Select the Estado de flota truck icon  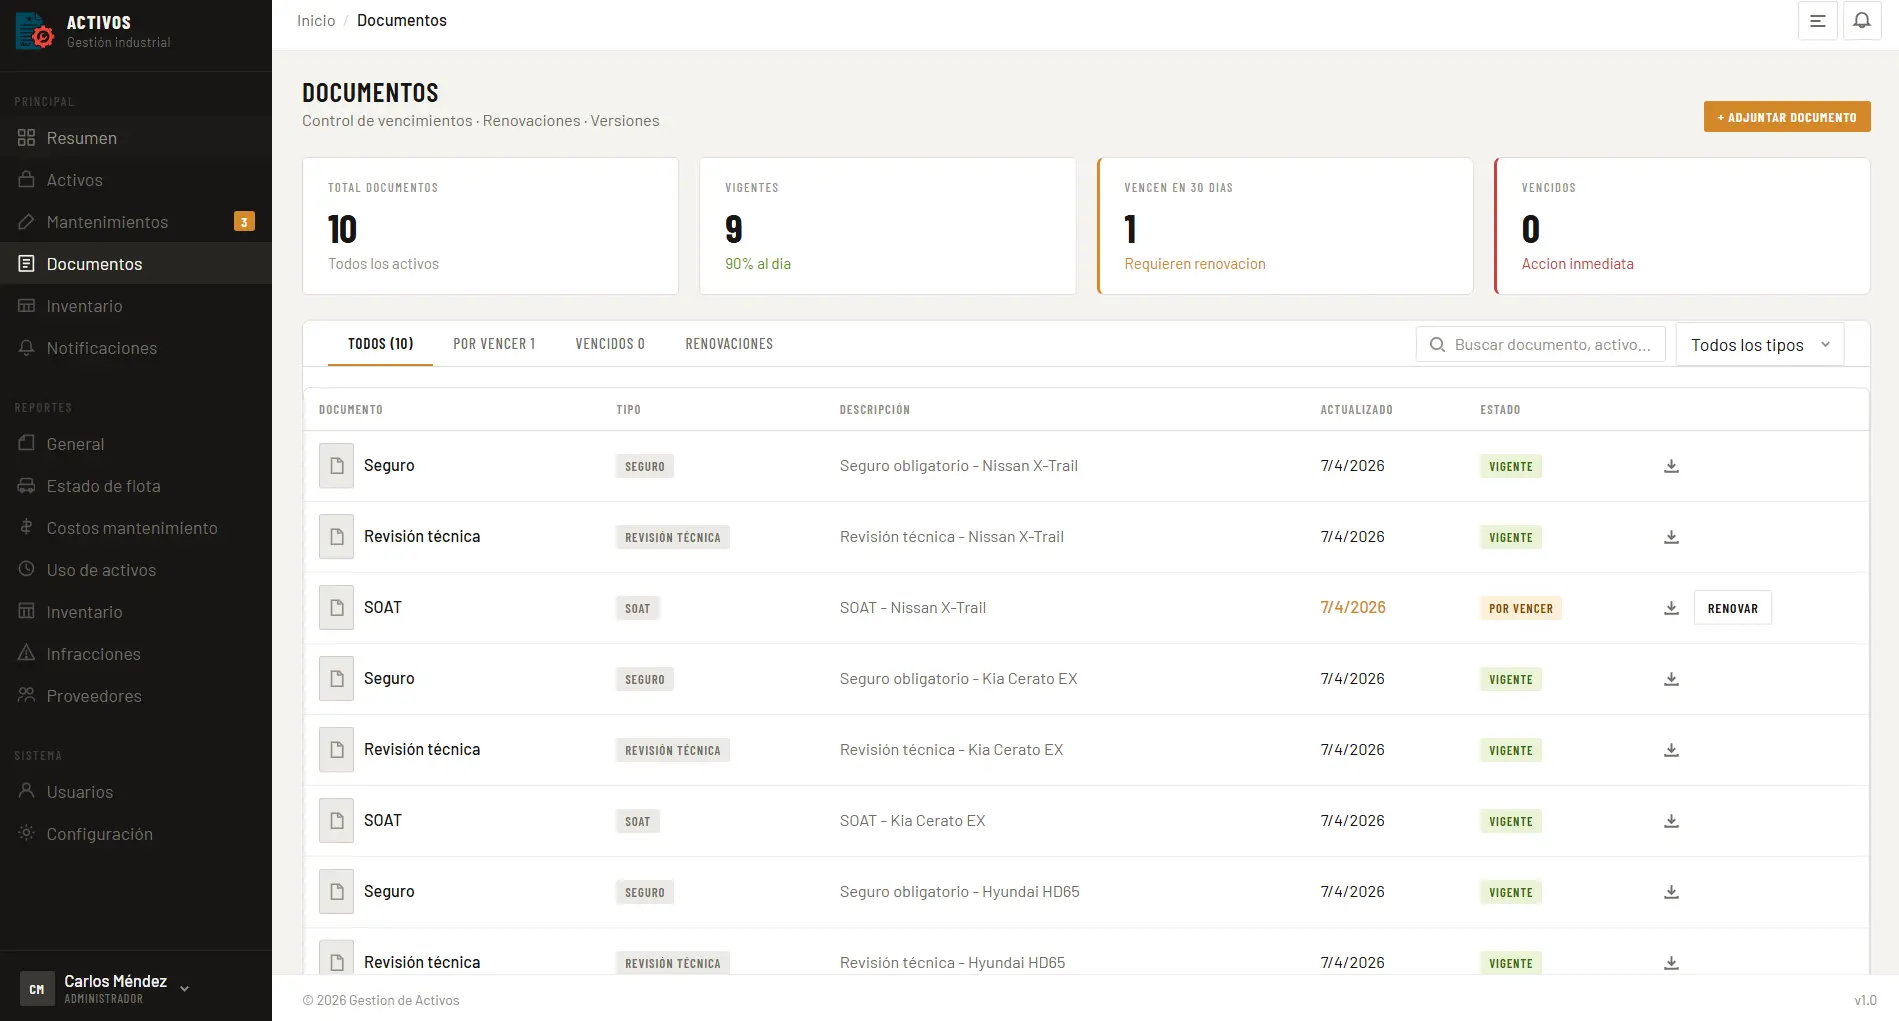(x=28, y=486)
